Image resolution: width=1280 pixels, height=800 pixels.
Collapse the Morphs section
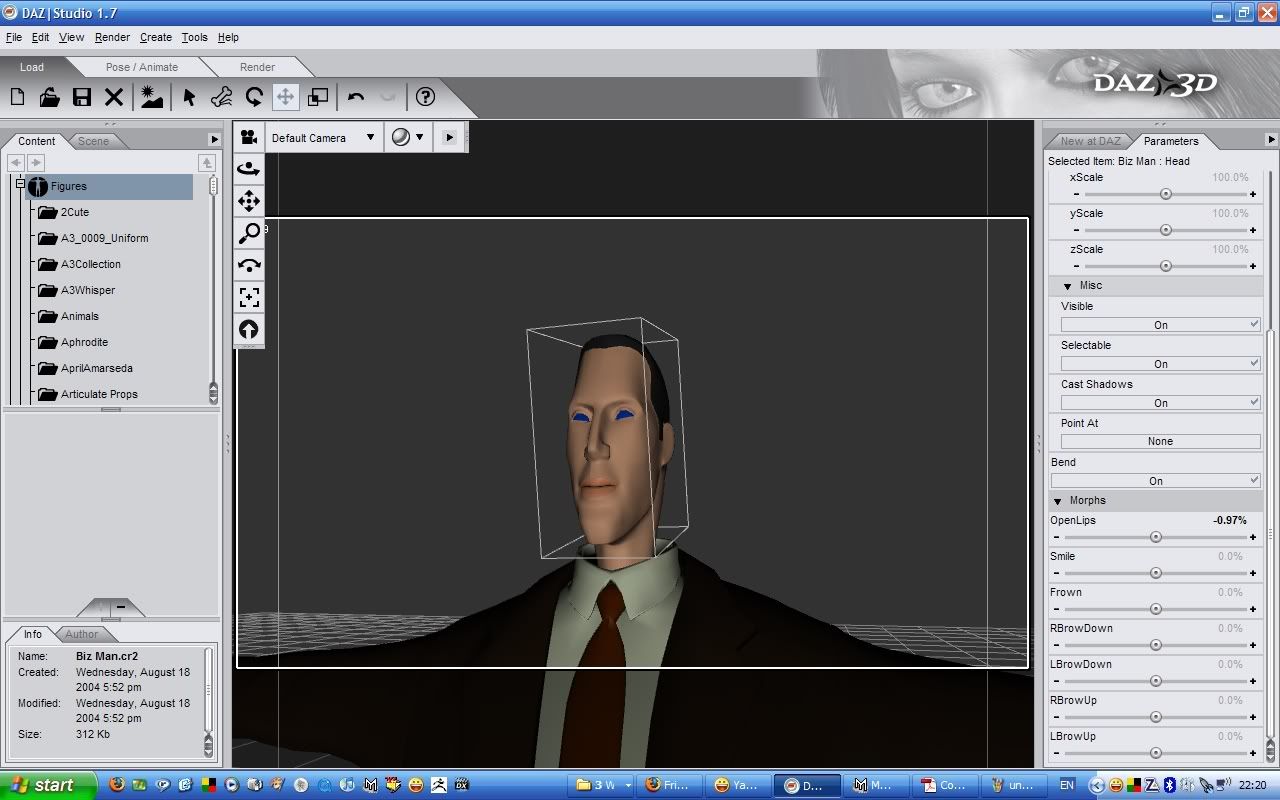tap(1058, 501)
